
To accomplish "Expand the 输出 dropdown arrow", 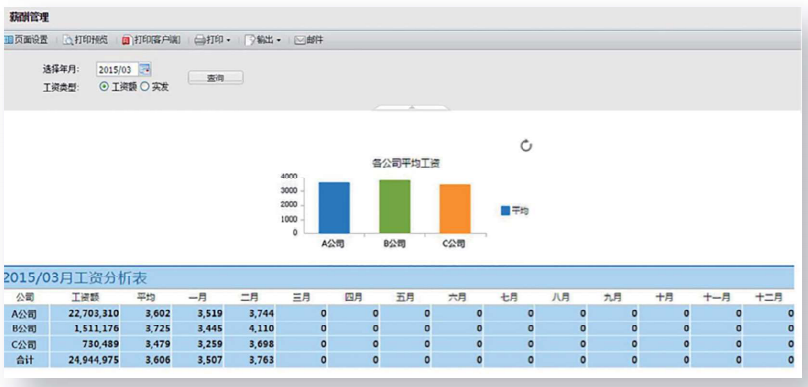I will tap(278, 41).
